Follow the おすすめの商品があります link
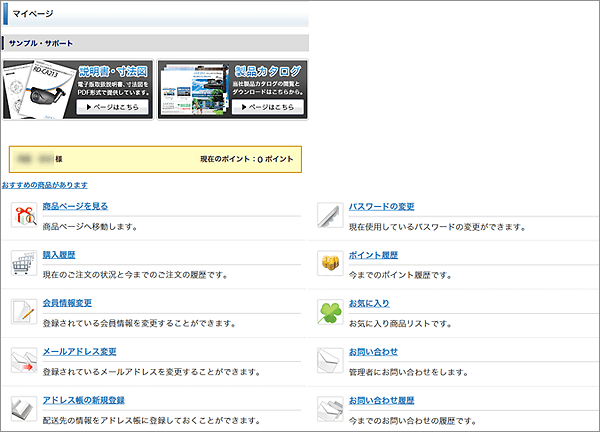The width and height of the screenshot is (600, 432). click(x=45, y=185)
